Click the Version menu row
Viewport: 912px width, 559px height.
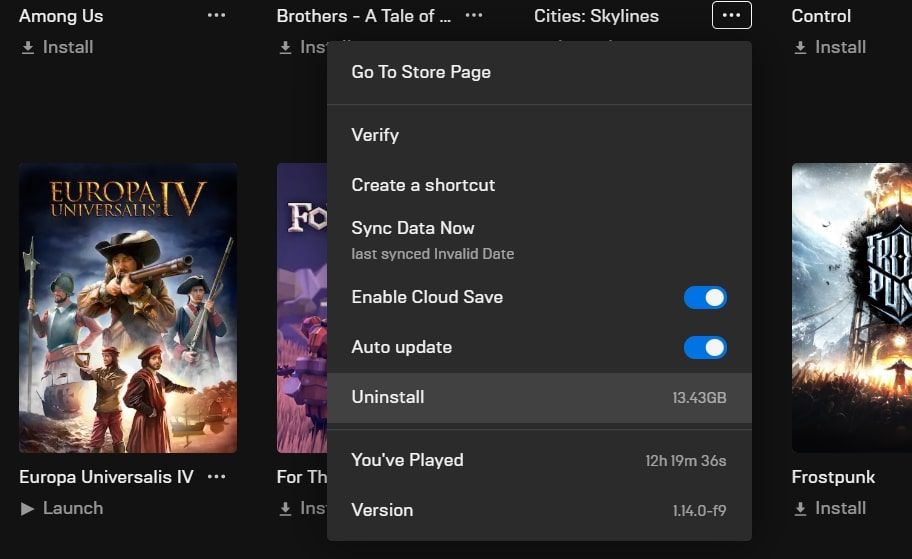[x=539, y=510]
